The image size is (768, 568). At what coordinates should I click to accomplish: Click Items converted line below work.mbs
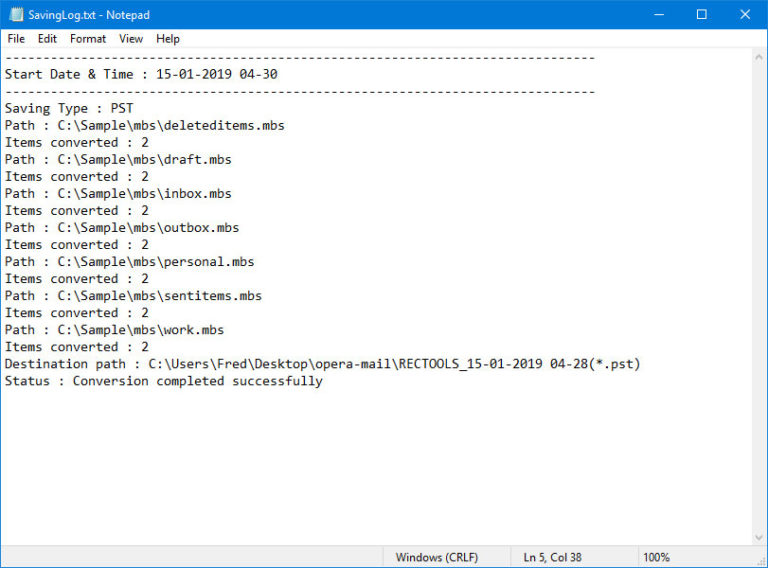[x=77, y=347]
